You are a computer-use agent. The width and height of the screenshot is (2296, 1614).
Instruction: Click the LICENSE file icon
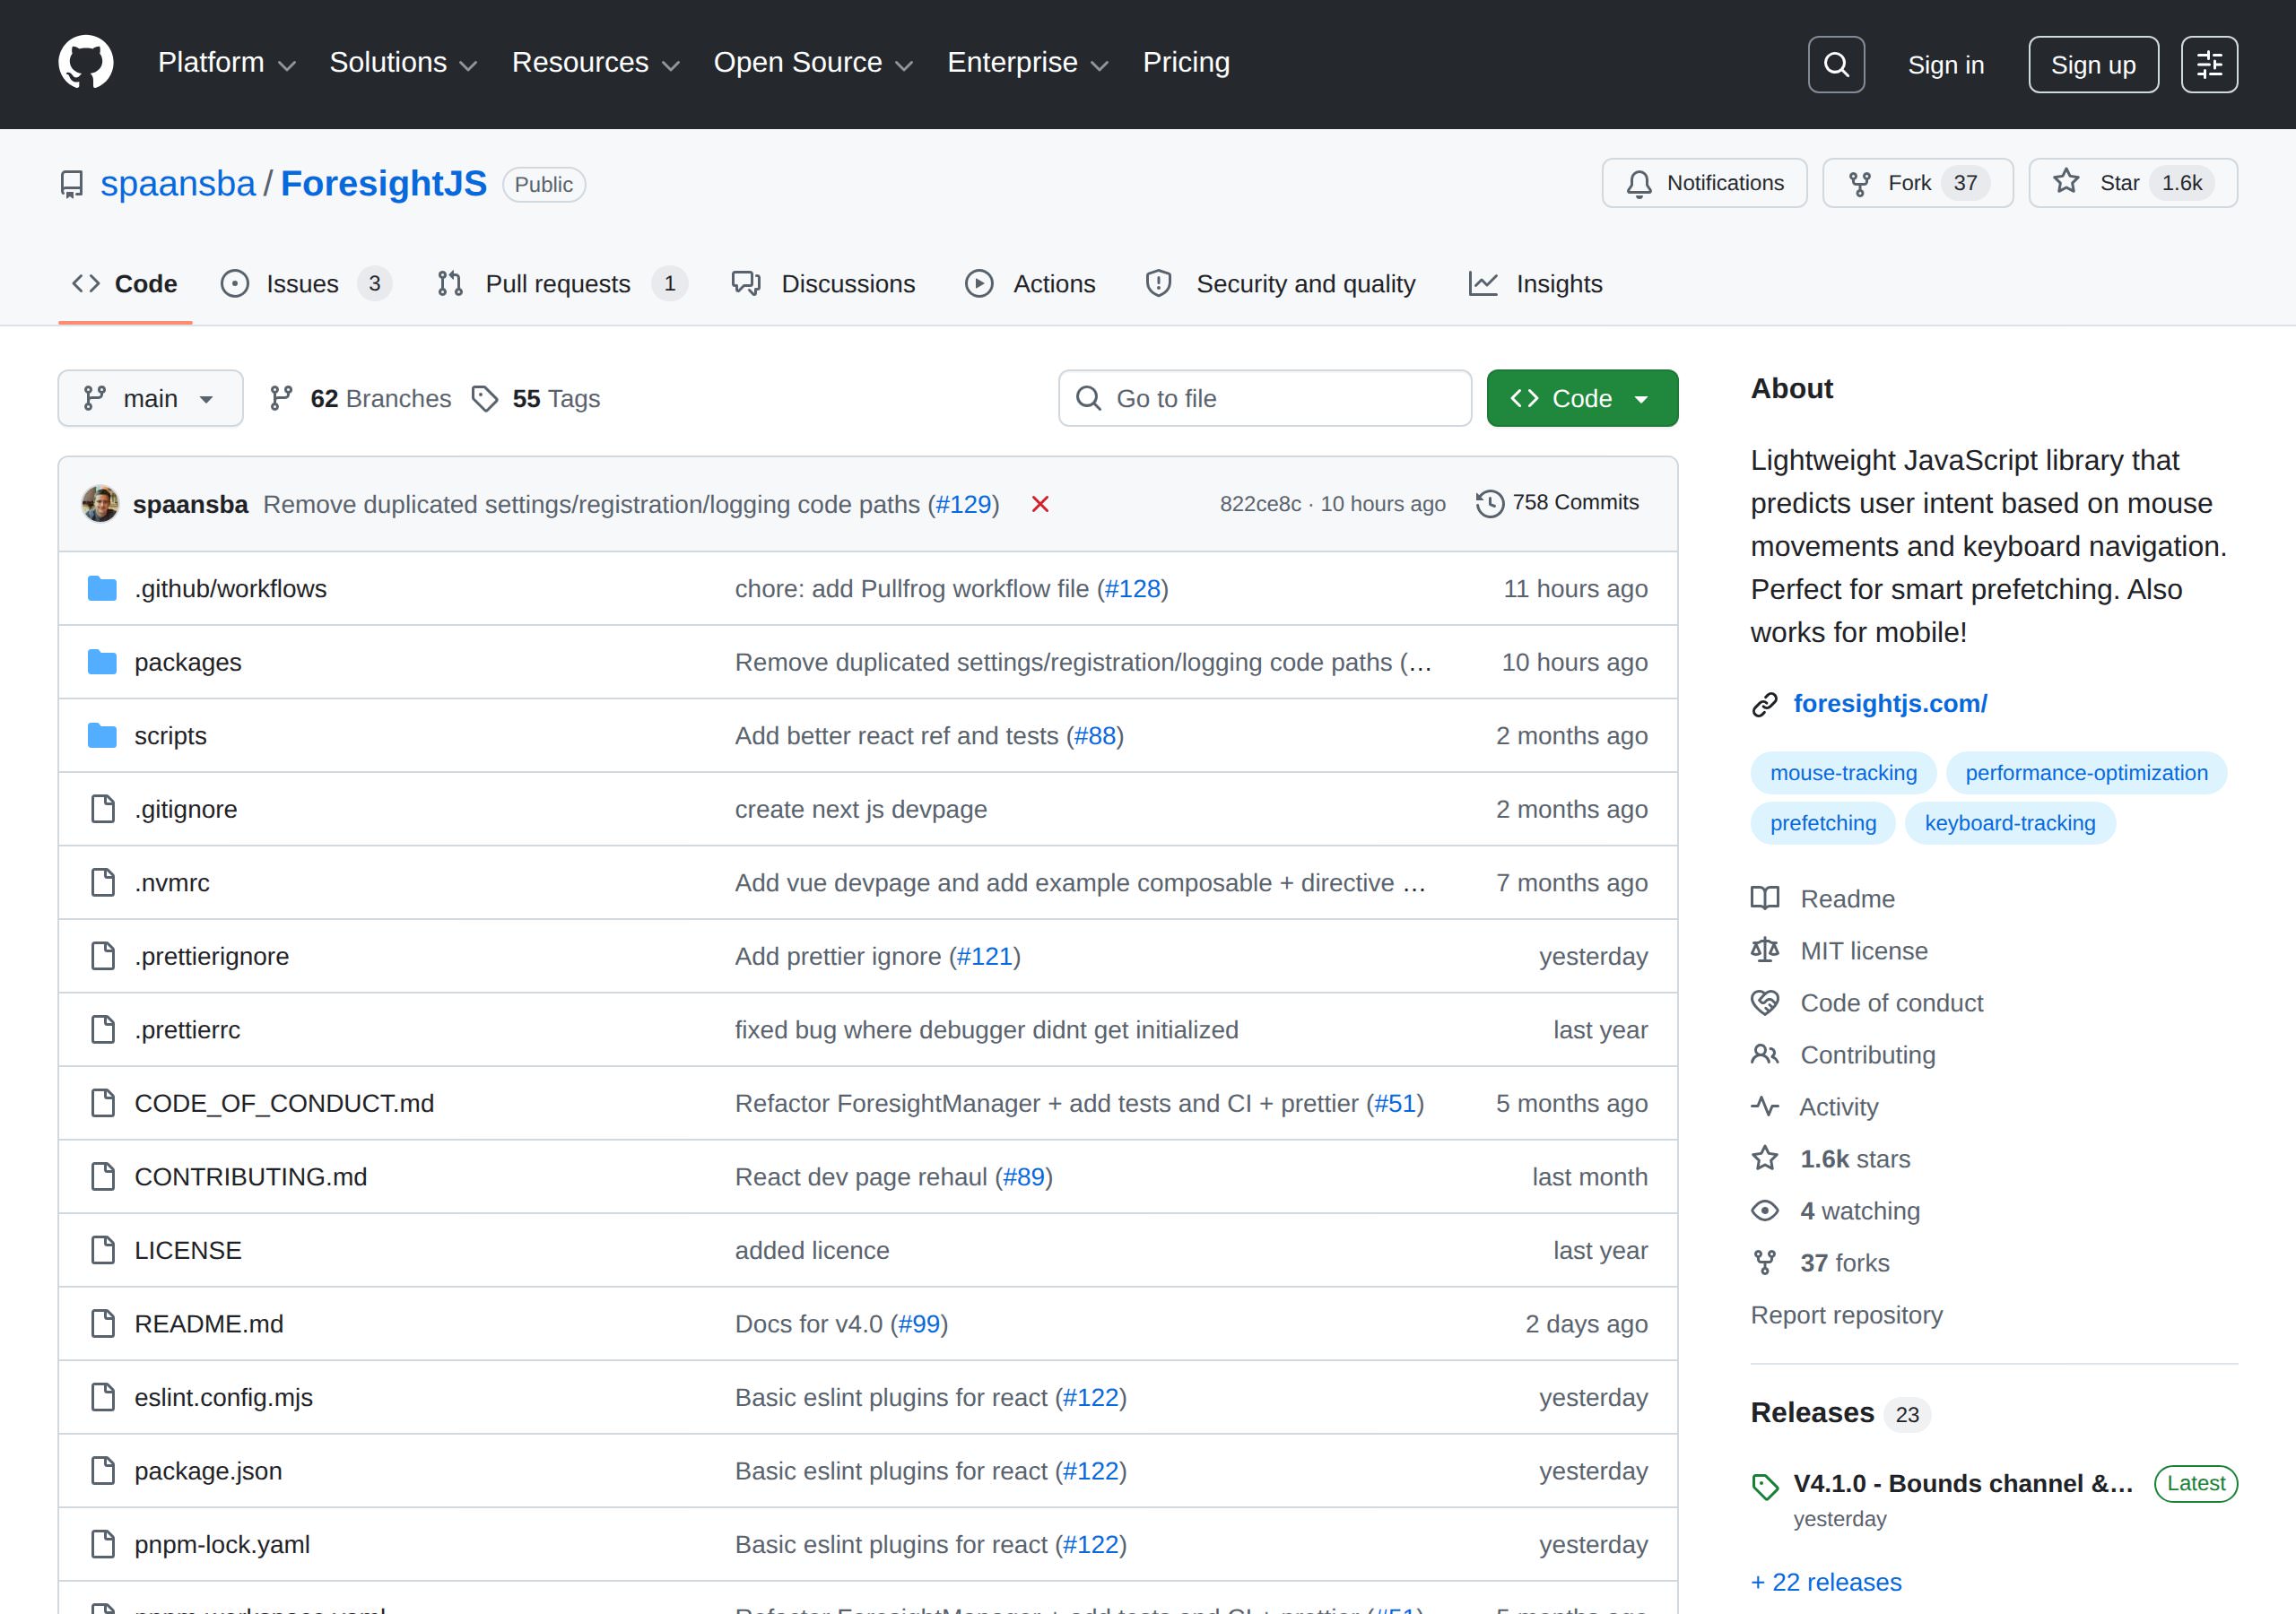(103, 1250)
